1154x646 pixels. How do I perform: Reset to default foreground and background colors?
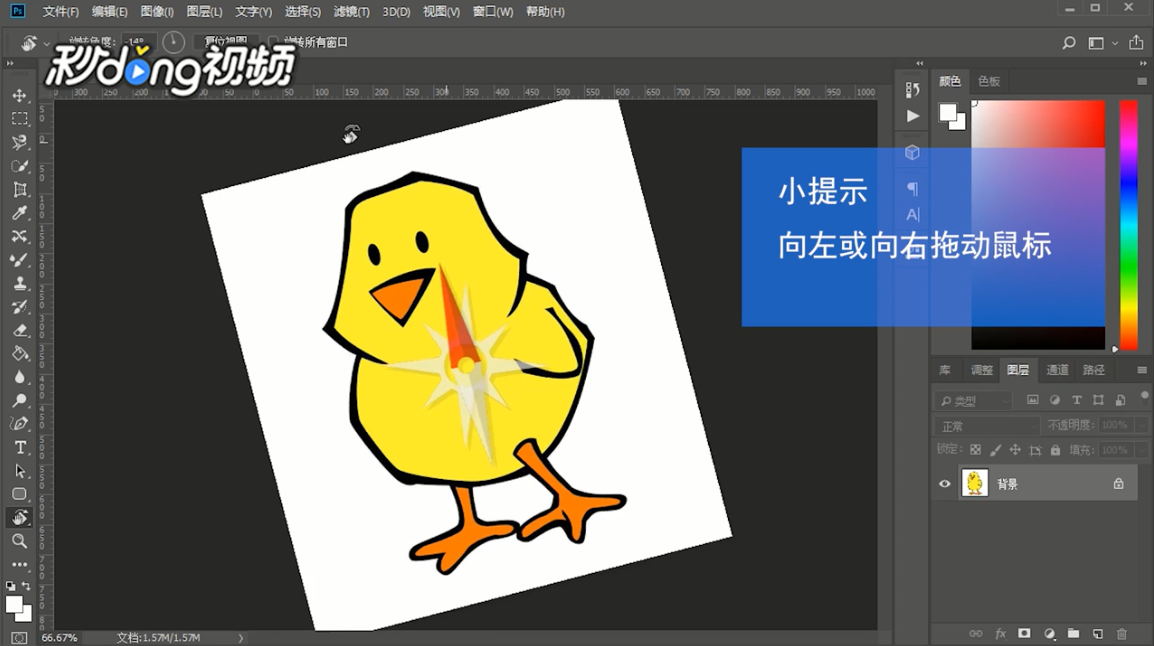point(10,586)
